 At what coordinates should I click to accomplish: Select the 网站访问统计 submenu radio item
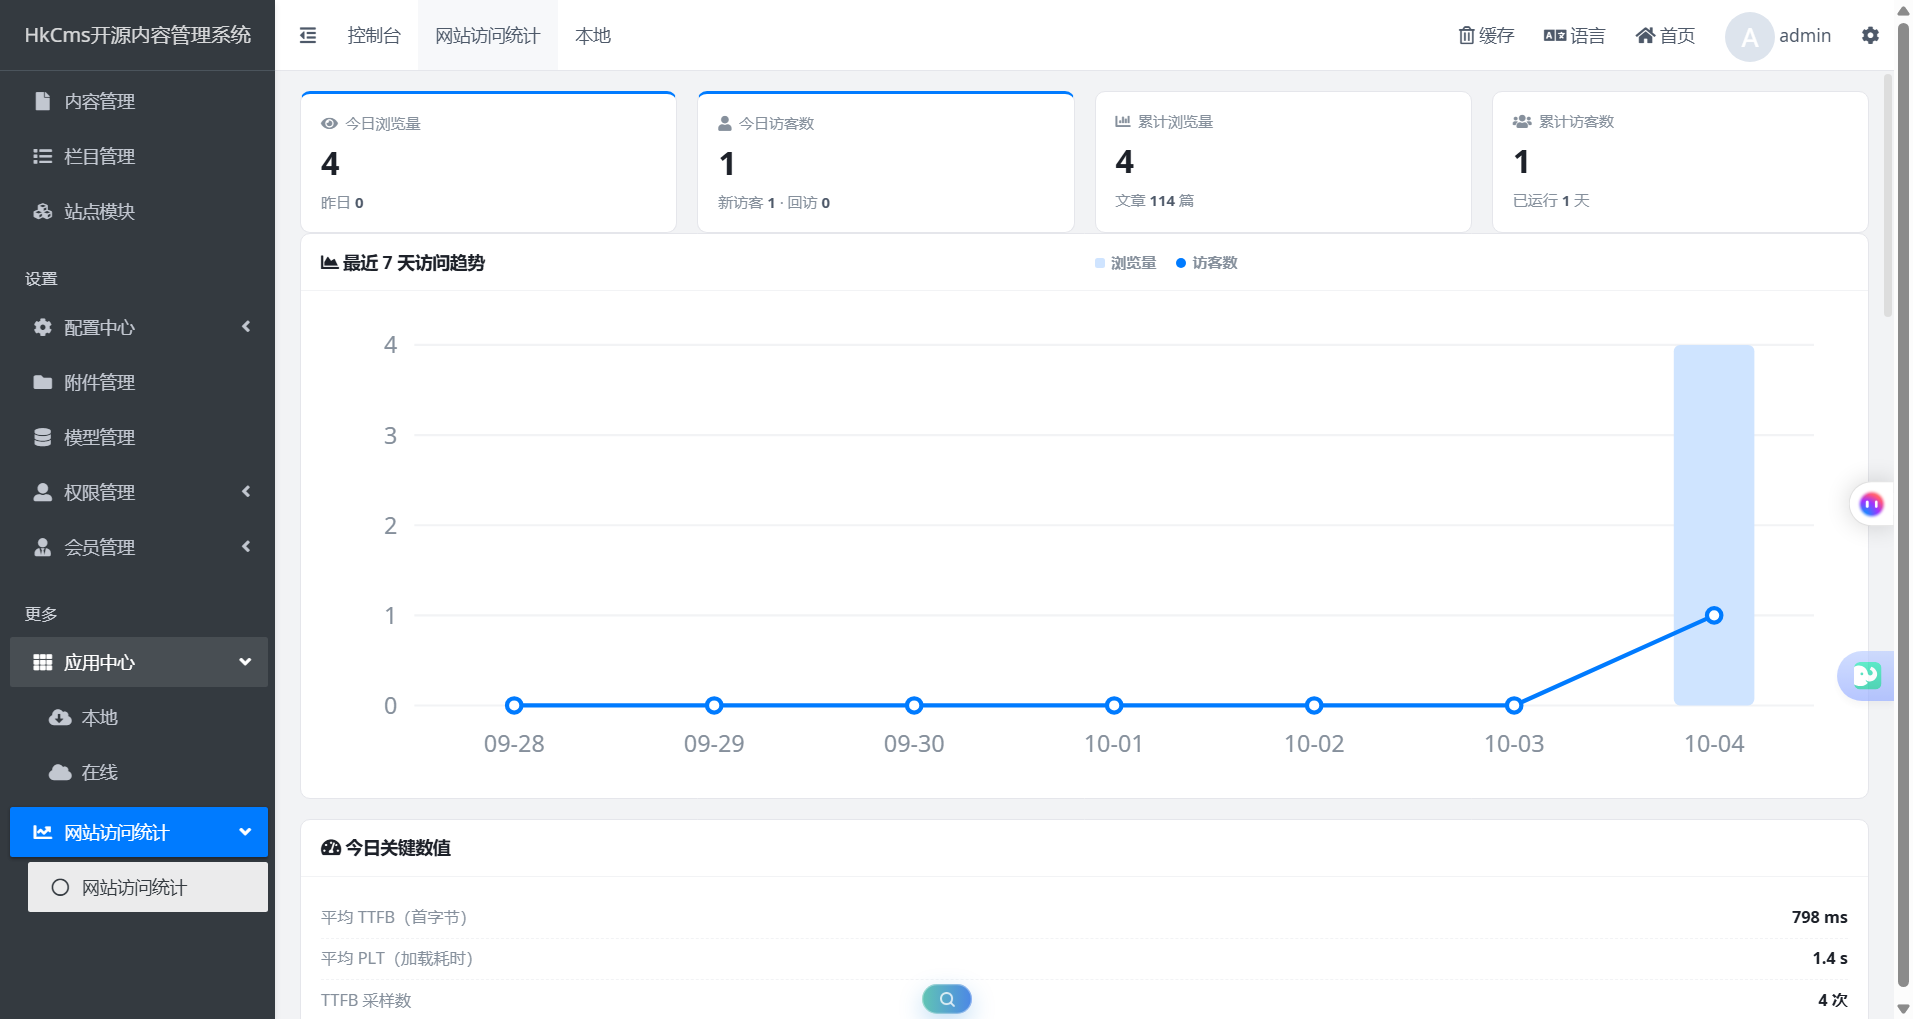coord(148,887)
